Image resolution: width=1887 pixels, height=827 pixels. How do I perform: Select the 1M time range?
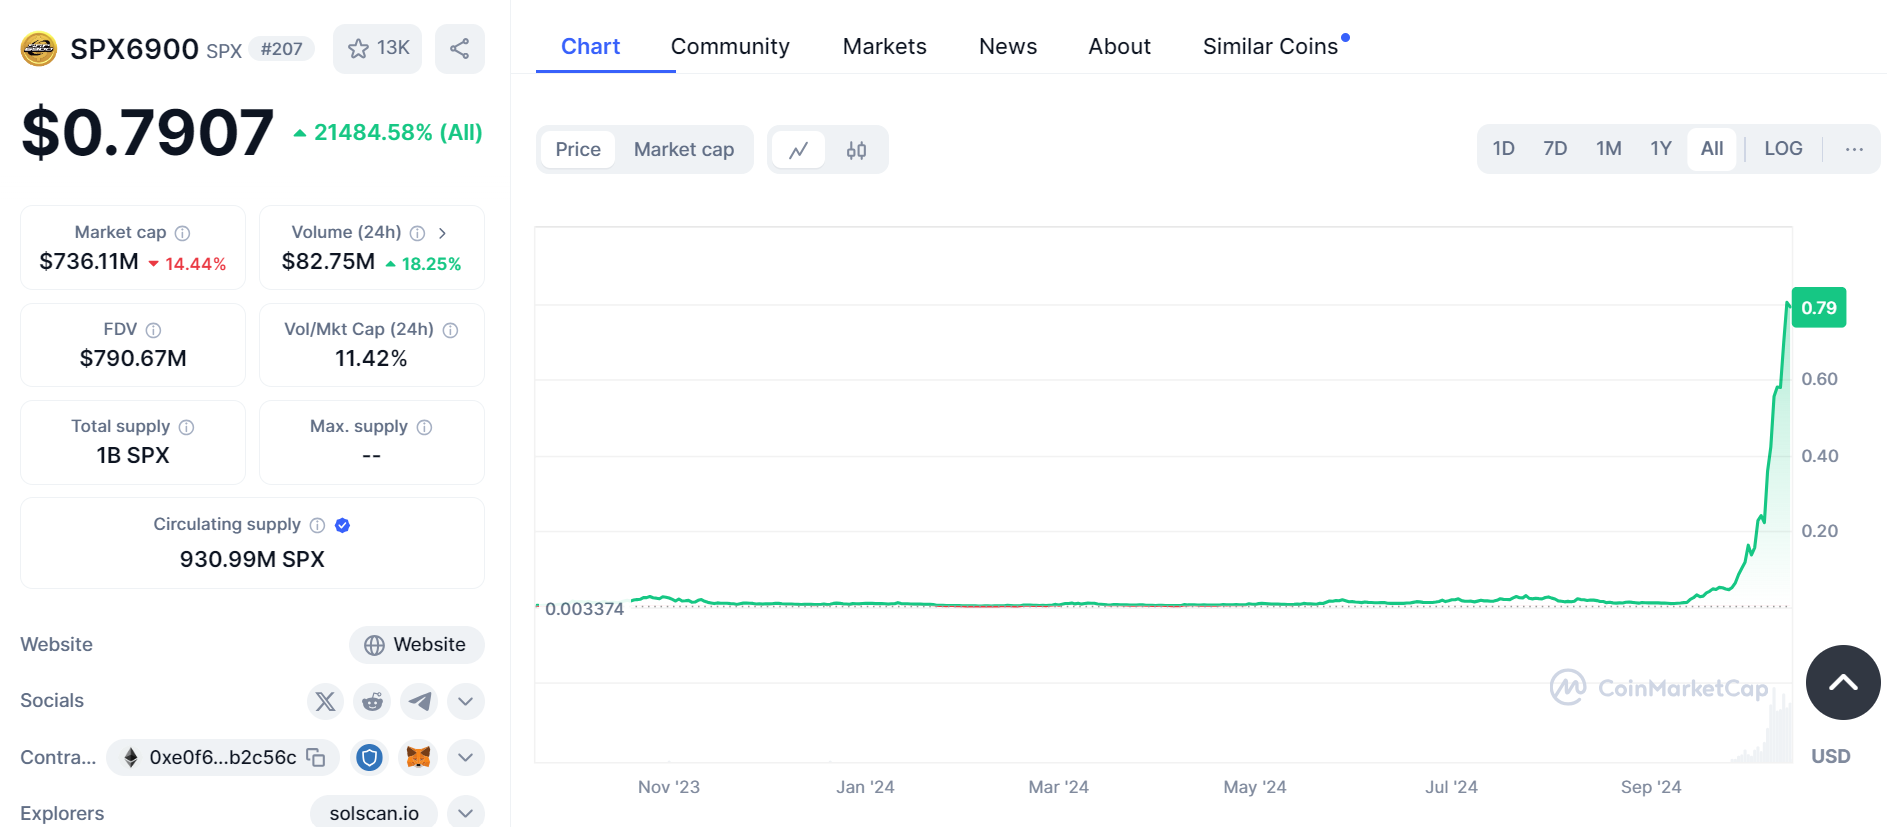(x=1608, y=149)
